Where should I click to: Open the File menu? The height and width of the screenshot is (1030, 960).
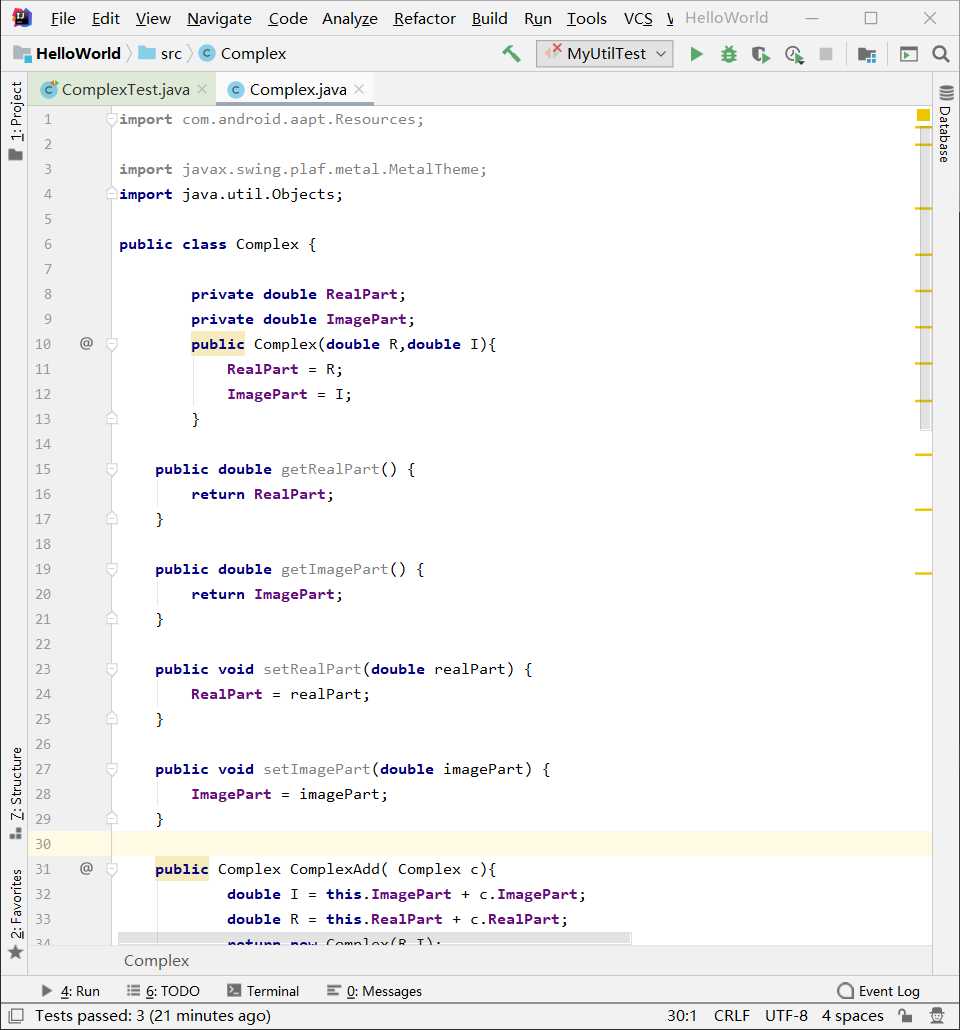tap(63, 18)
